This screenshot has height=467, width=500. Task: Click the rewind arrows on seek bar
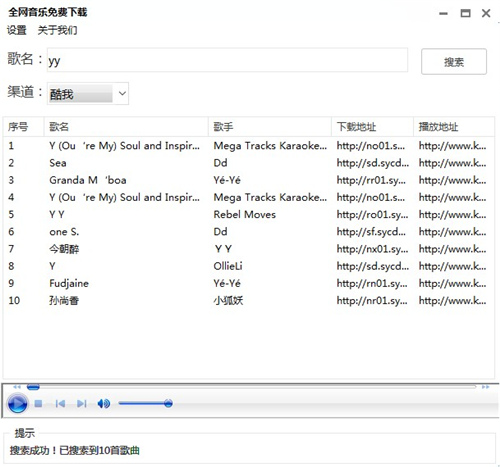coord(17,387)
